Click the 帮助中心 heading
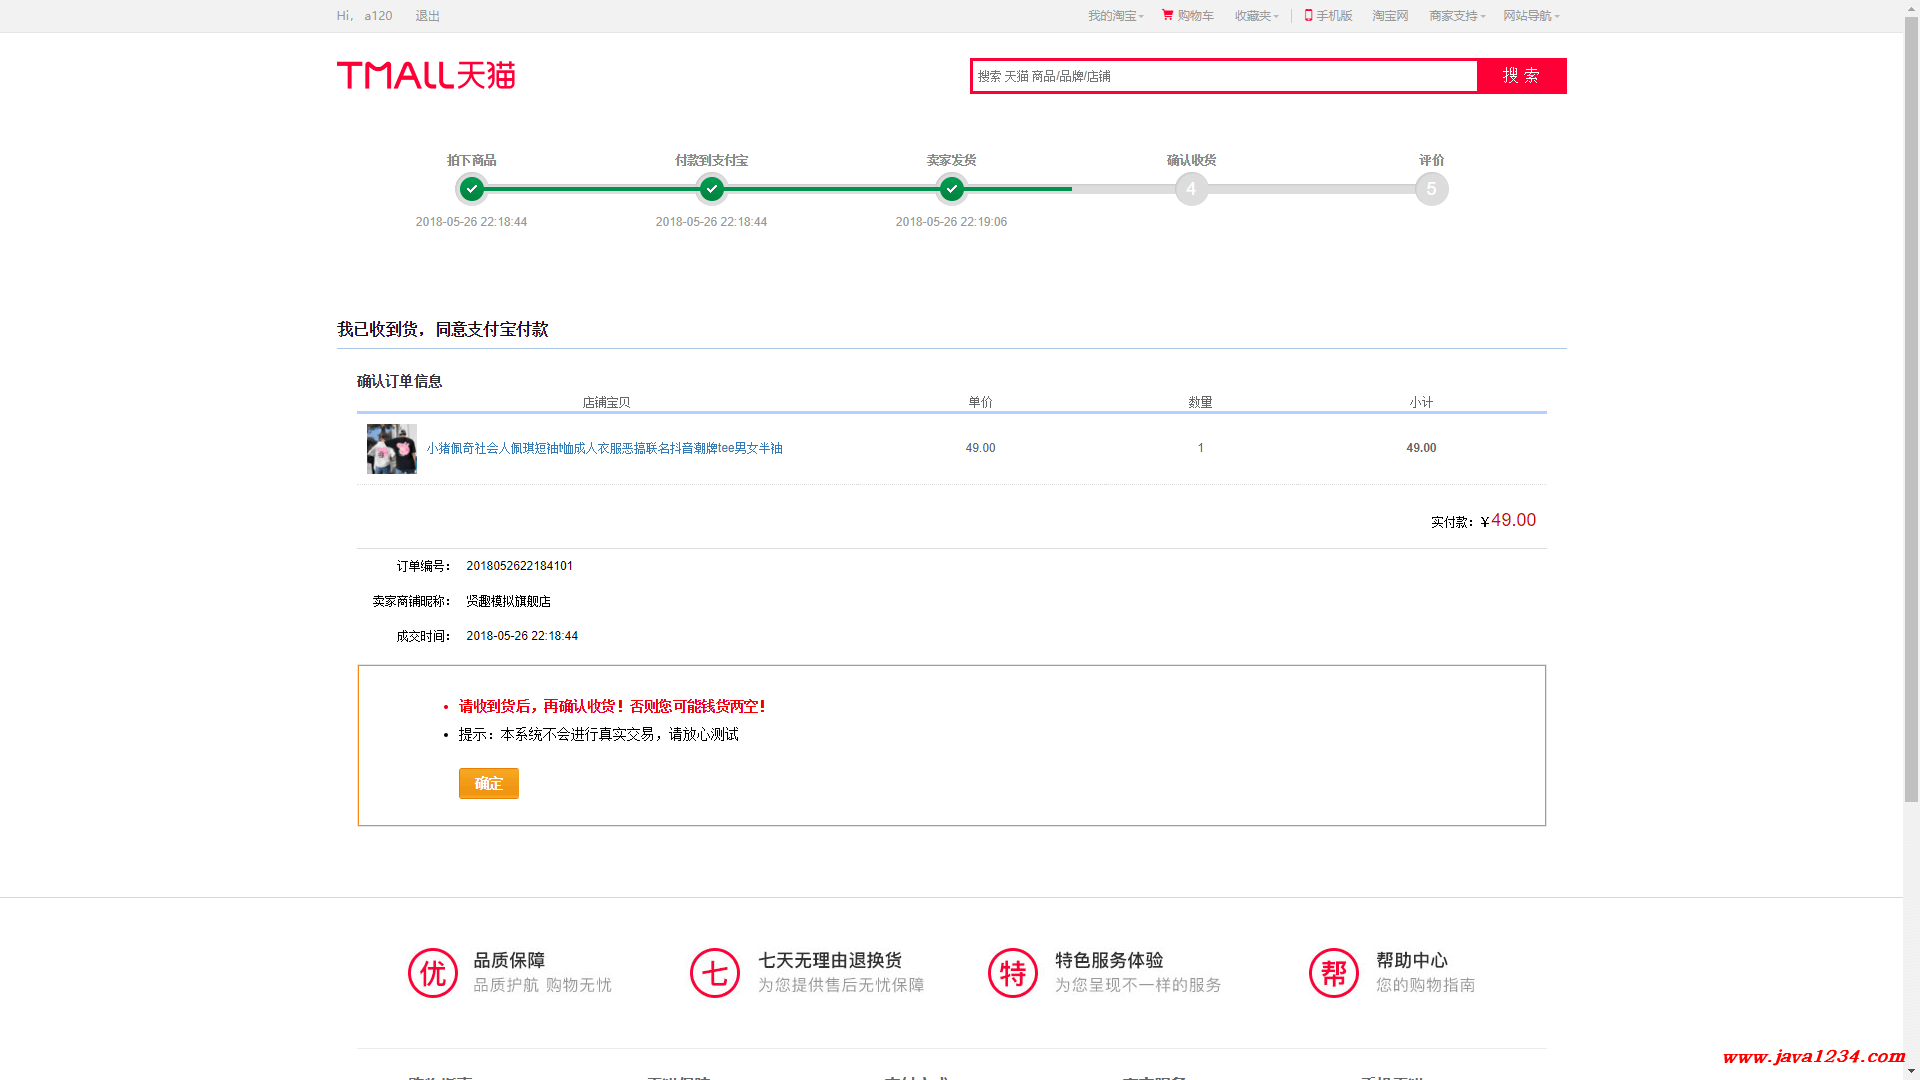This screenshot has height=1080, width=1920. tap(1412, 960)
